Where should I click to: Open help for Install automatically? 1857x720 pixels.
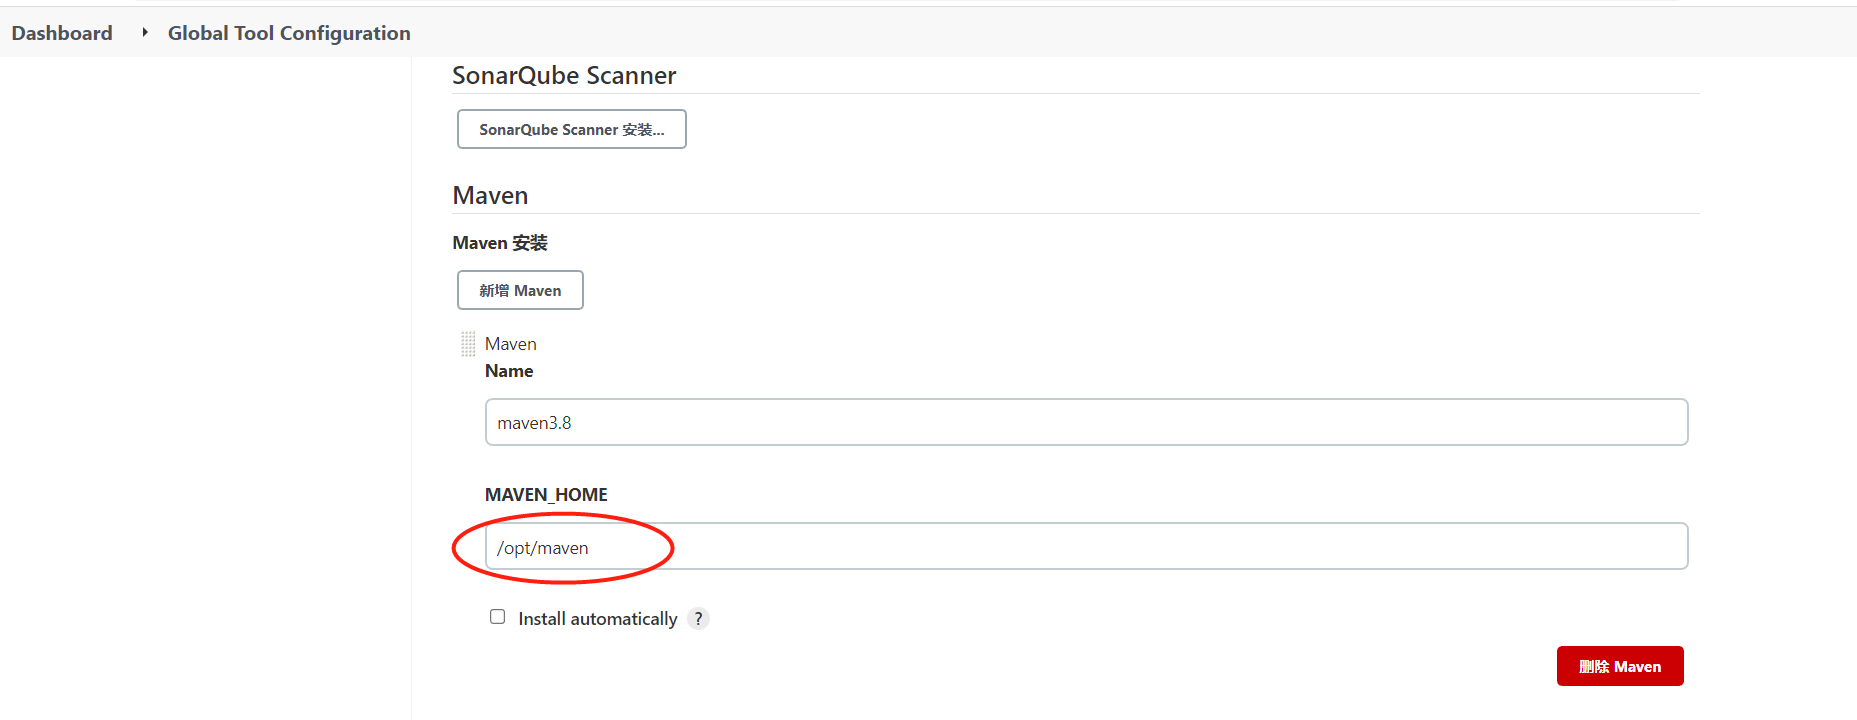click(x=699, y=619)
